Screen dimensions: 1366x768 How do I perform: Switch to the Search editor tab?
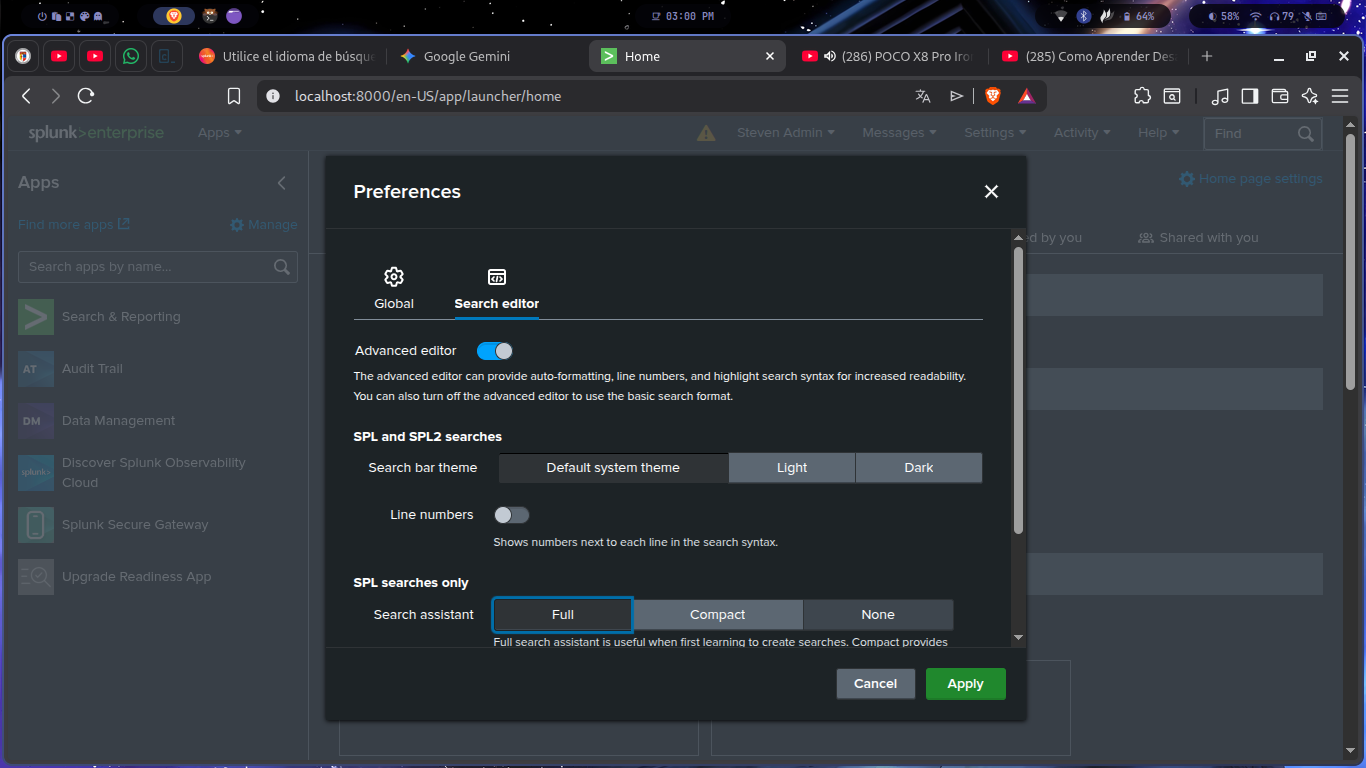496,288
